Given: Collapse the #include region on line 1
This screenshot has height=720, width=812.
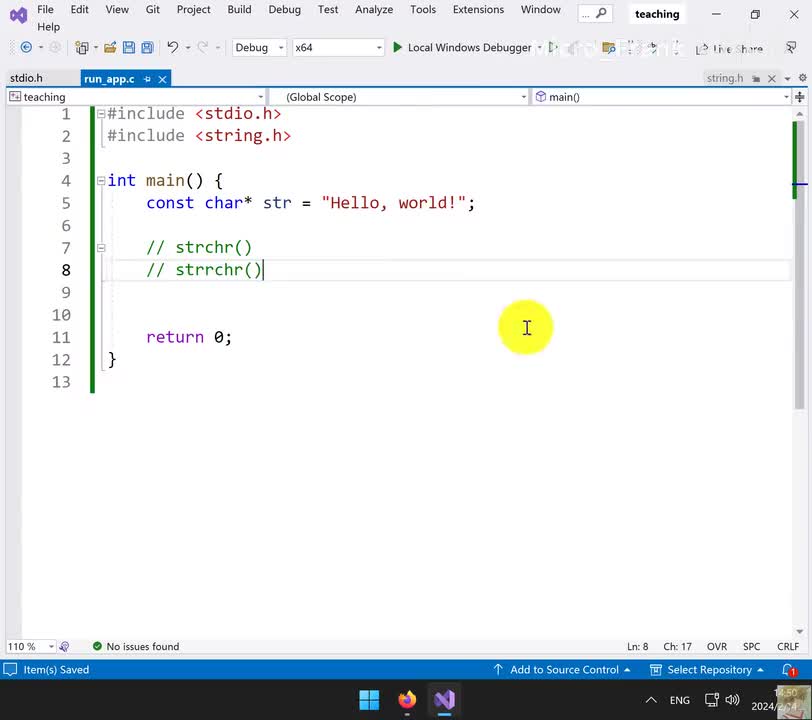Looking at the screenshot, I should pyautogui.click(x=100, y=114).
